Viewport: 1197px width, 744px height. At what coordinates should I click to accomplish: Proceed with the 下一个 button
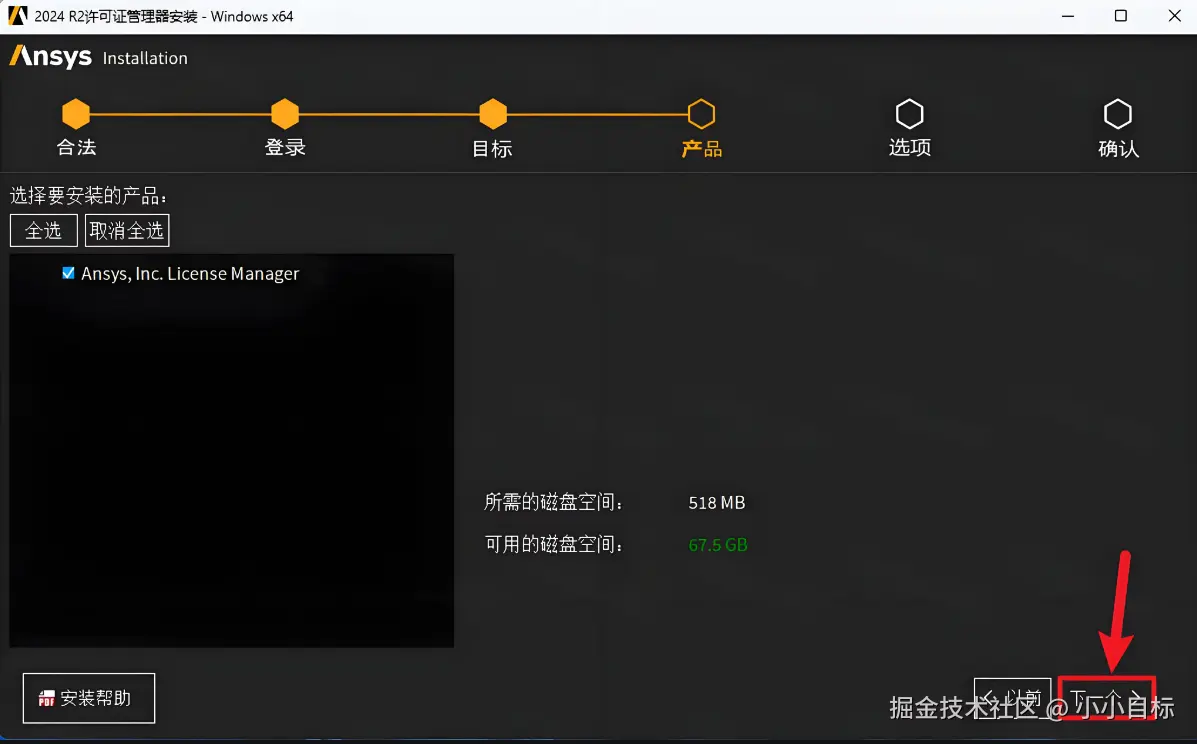pyautogui.click(x=1106, y=698)
